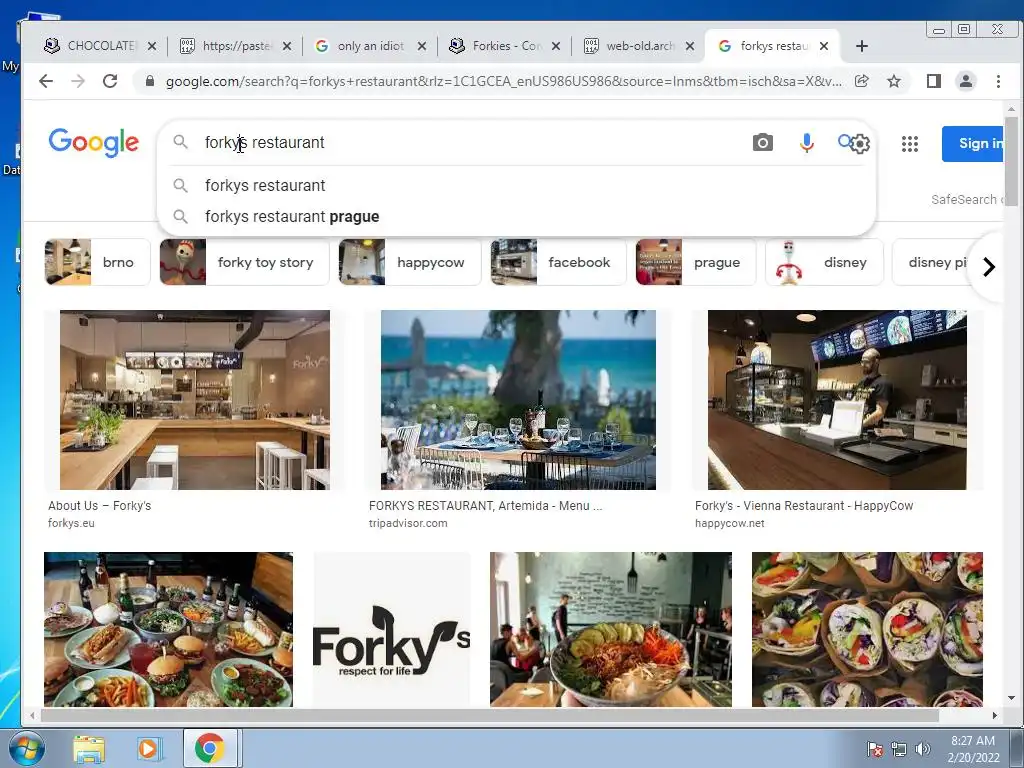Click the address bar URL
This screenshot has width=1024, height=768.
pos(503,81)
